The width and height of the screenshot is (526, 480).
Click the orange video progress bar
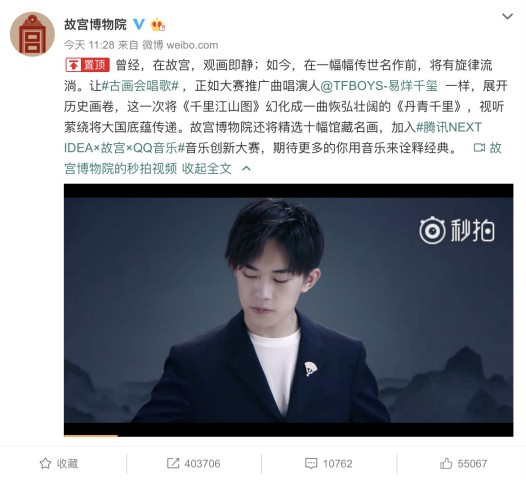[91, 435]
